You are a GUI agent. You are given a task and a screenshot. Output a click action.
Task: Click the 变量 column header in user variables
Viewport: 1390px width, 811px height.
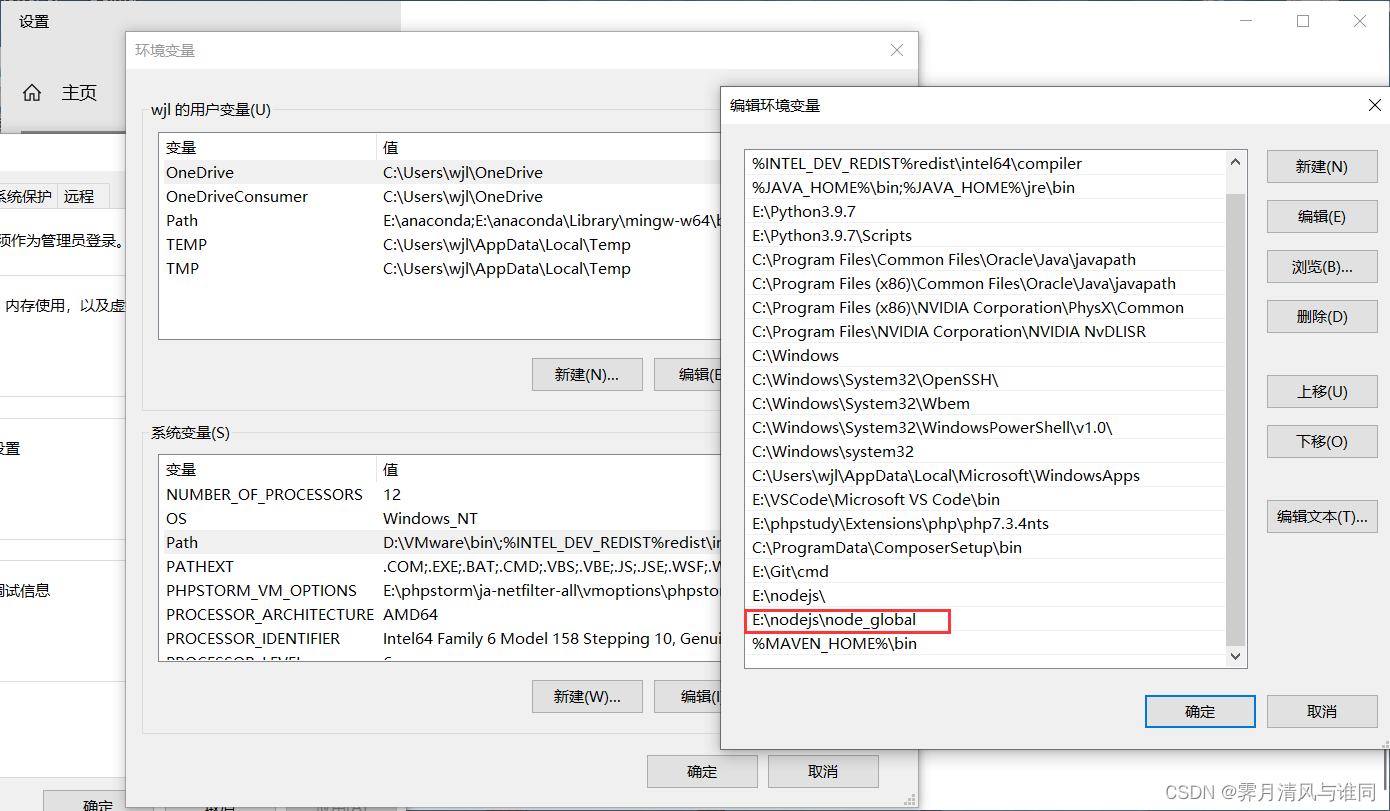click(268, 148)
